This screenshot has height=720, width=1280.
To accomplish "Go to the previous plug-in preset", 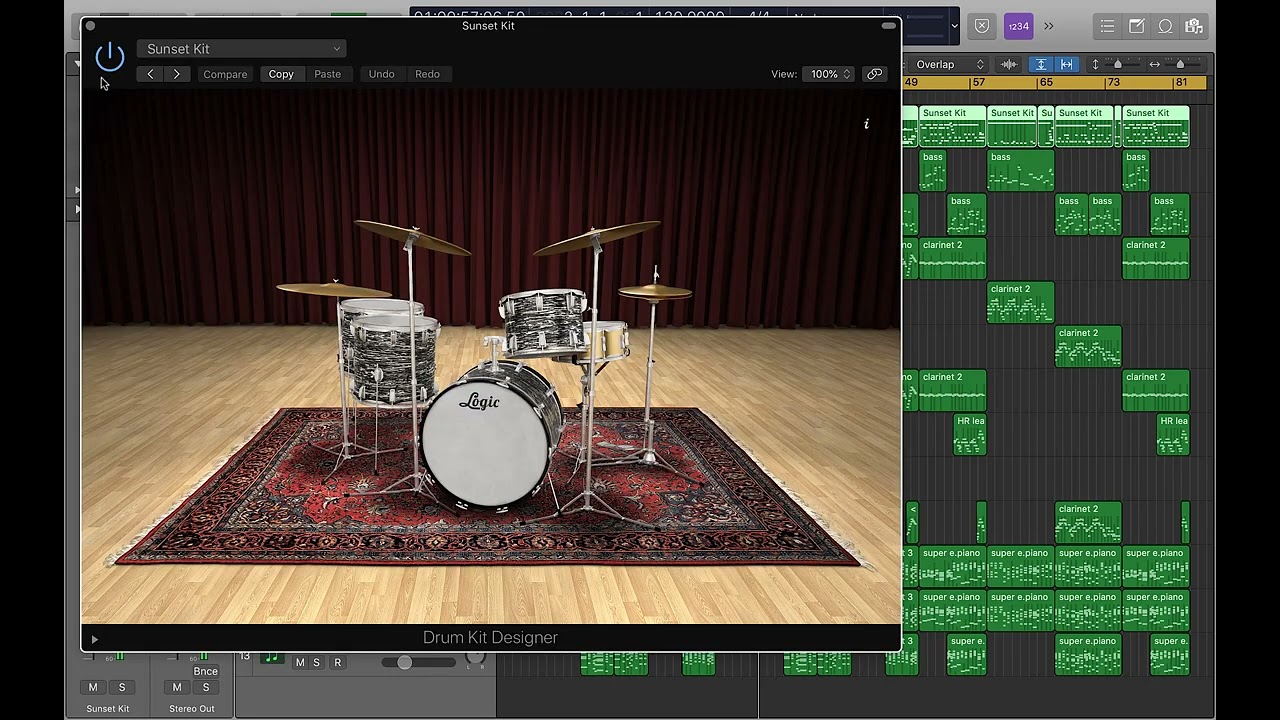I will pyautogui.click(x=150, y=74).
